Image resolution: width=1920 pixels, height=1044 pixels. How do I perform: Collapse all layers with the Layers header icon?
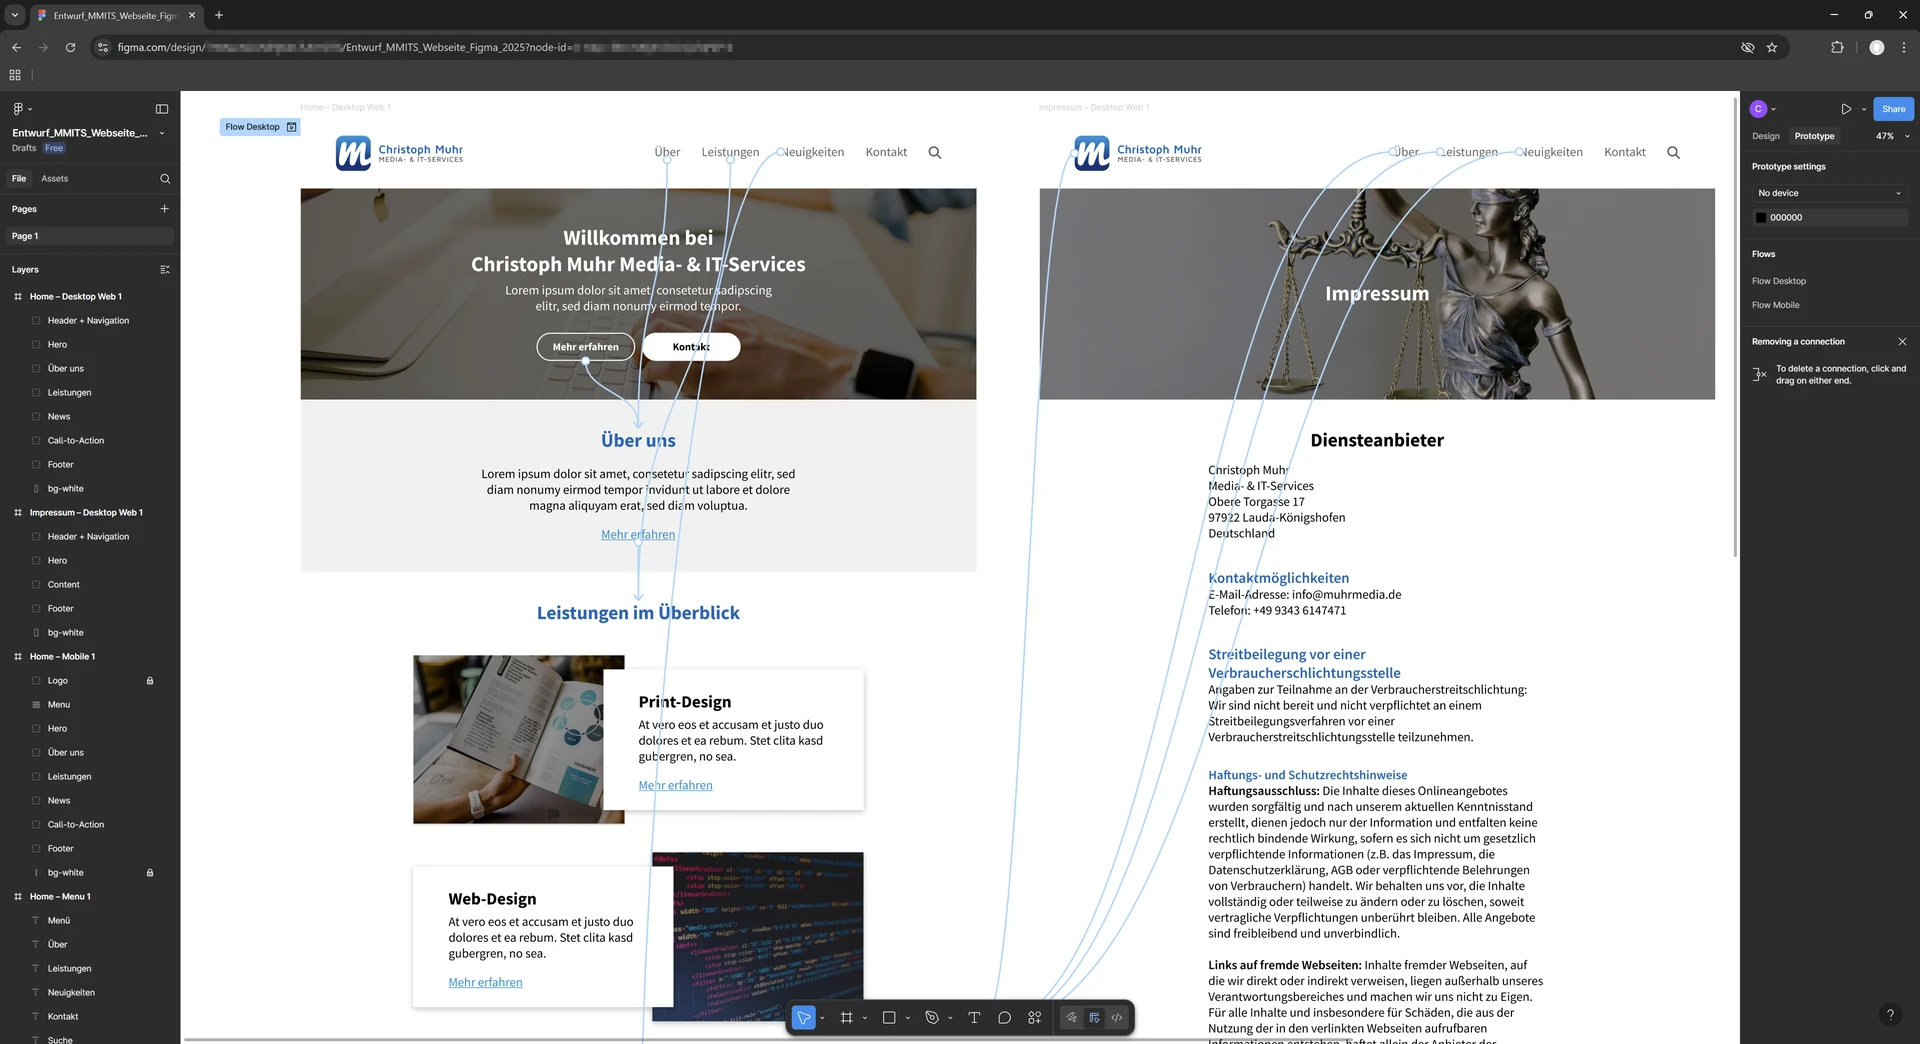[x=165, y=270]
